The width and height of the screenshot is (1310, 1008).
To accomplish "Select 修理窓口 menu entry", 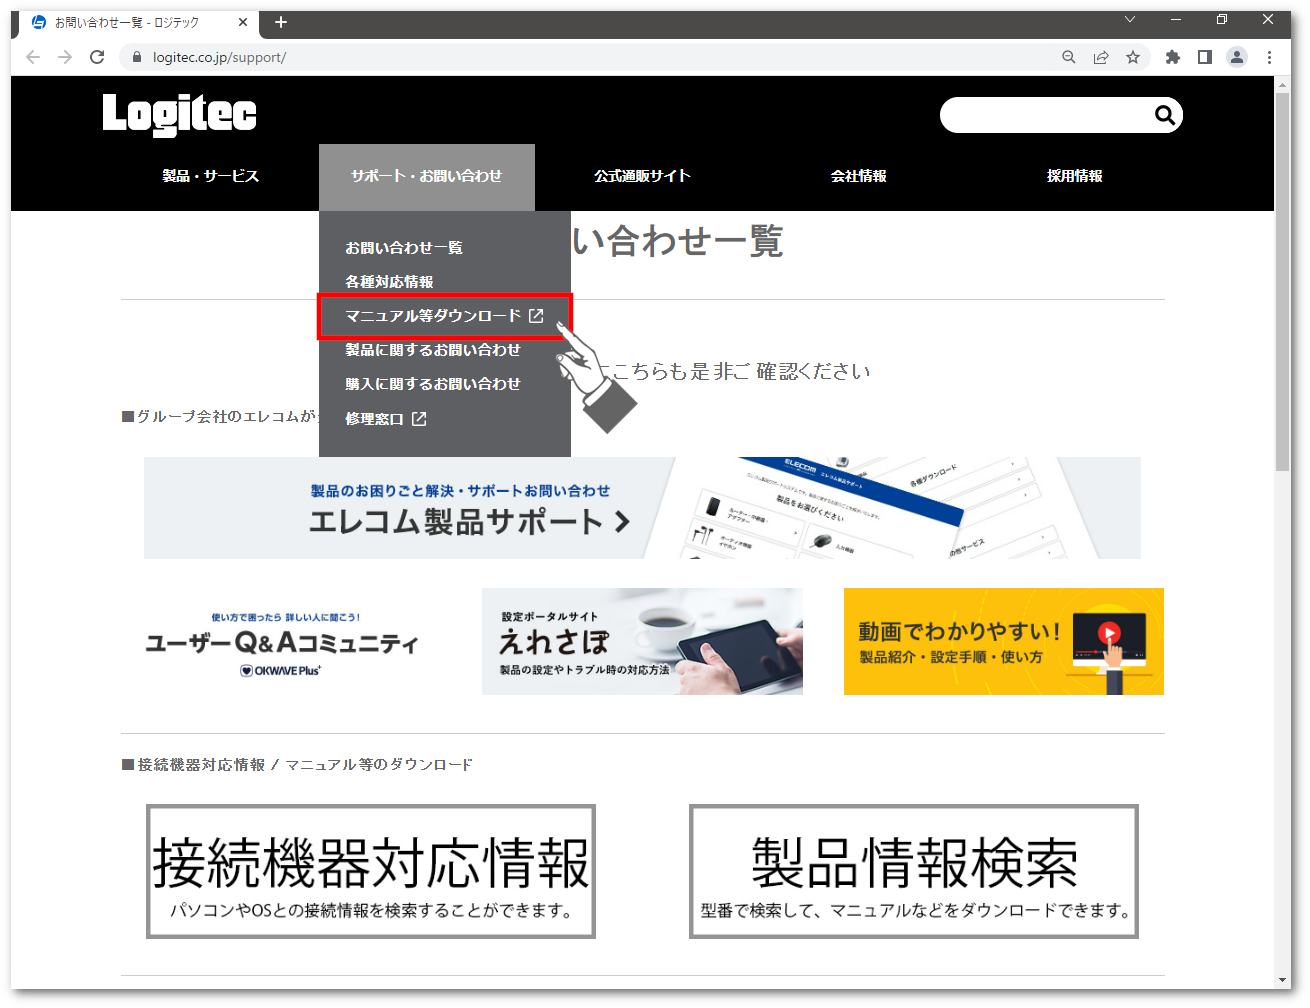I will (374, 419).
